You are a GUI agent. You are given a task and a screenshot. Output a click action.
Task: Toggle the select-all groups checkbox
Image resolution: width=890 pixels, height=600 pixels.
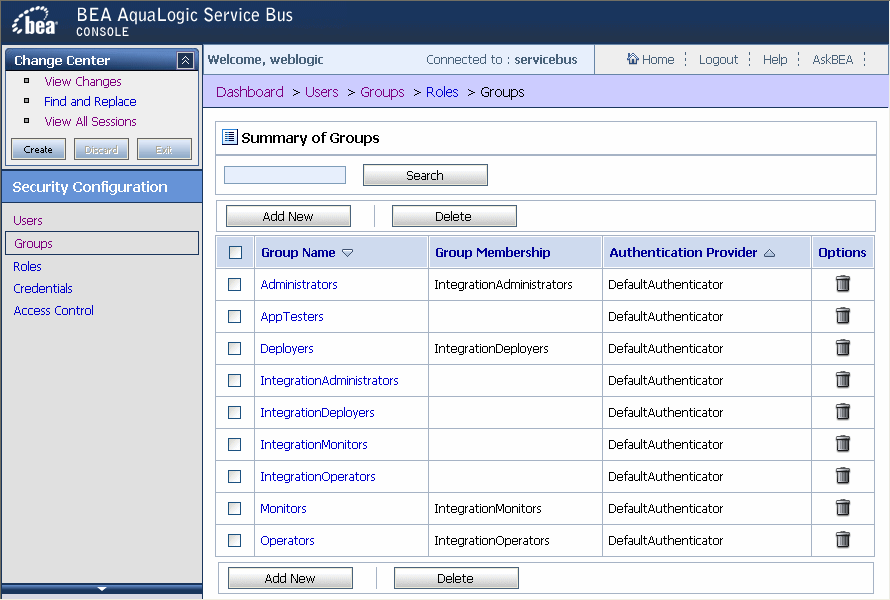tap(235, 253)
